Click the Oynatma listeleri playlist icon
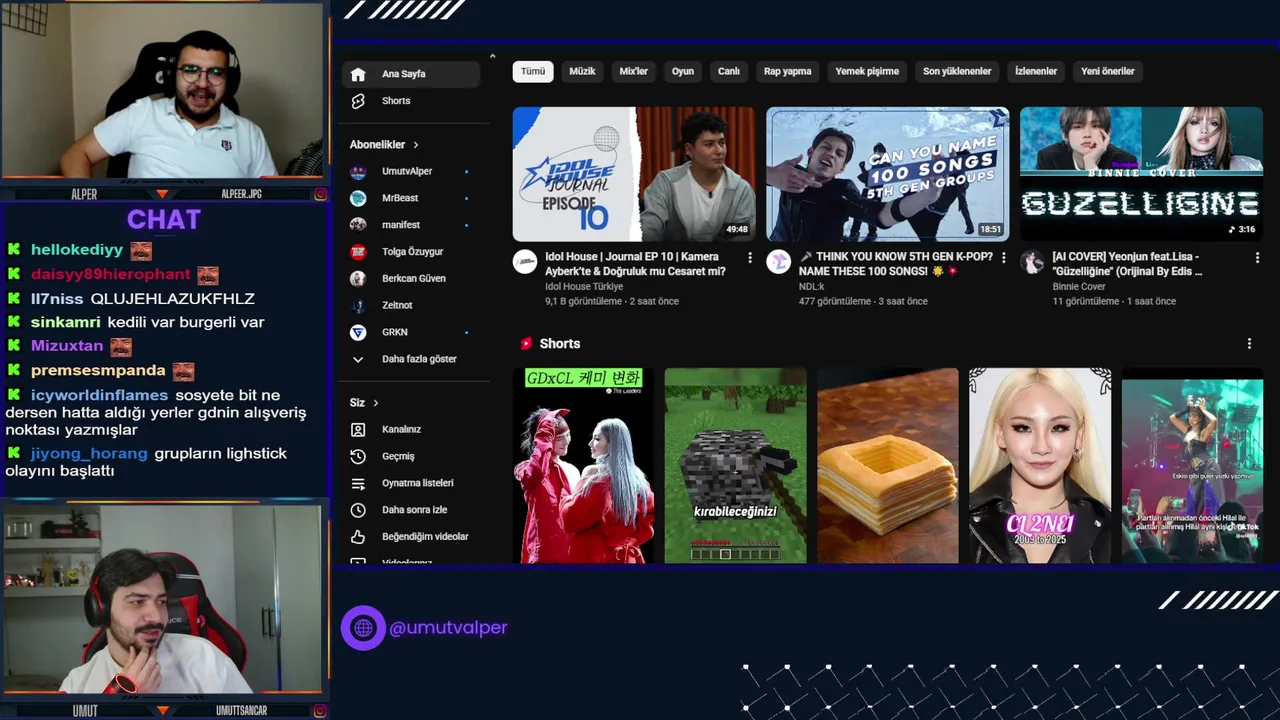The height and width of the screenshot is (720, 1280). (358, 483)
